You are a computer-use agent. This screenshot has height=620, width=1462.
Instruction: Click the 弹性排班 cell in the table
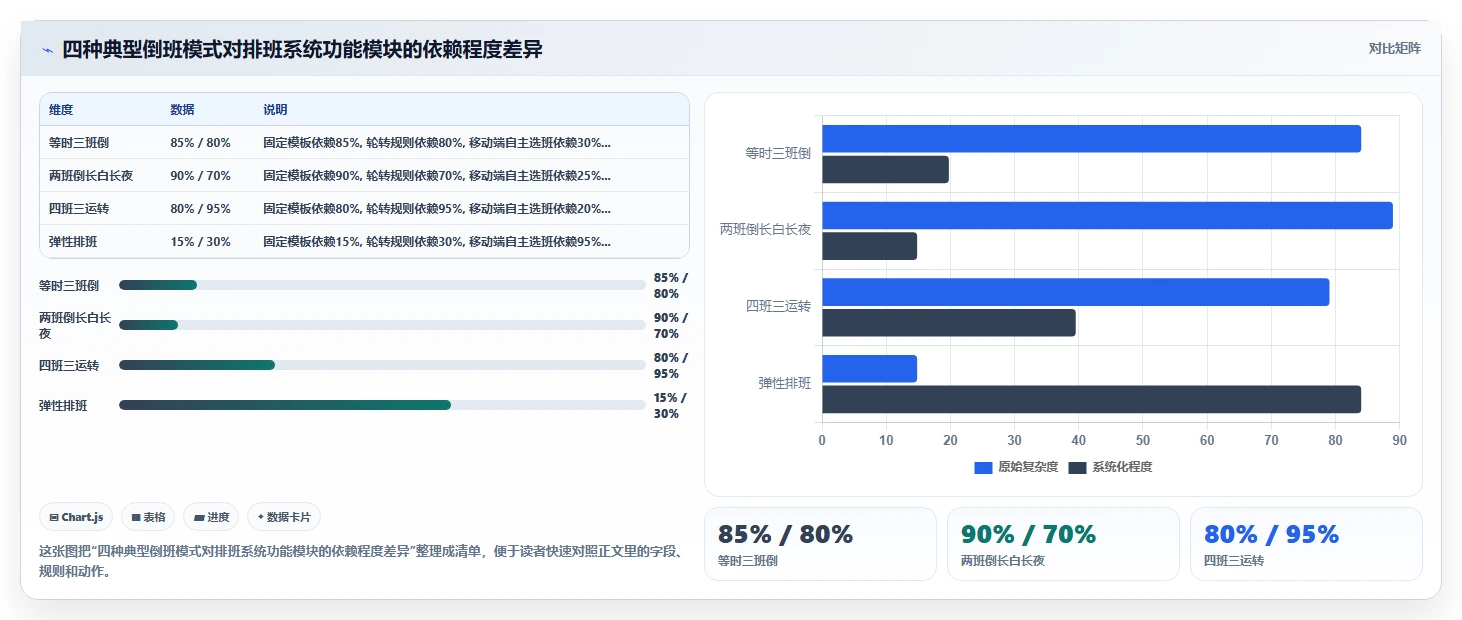tap(73, 241)
